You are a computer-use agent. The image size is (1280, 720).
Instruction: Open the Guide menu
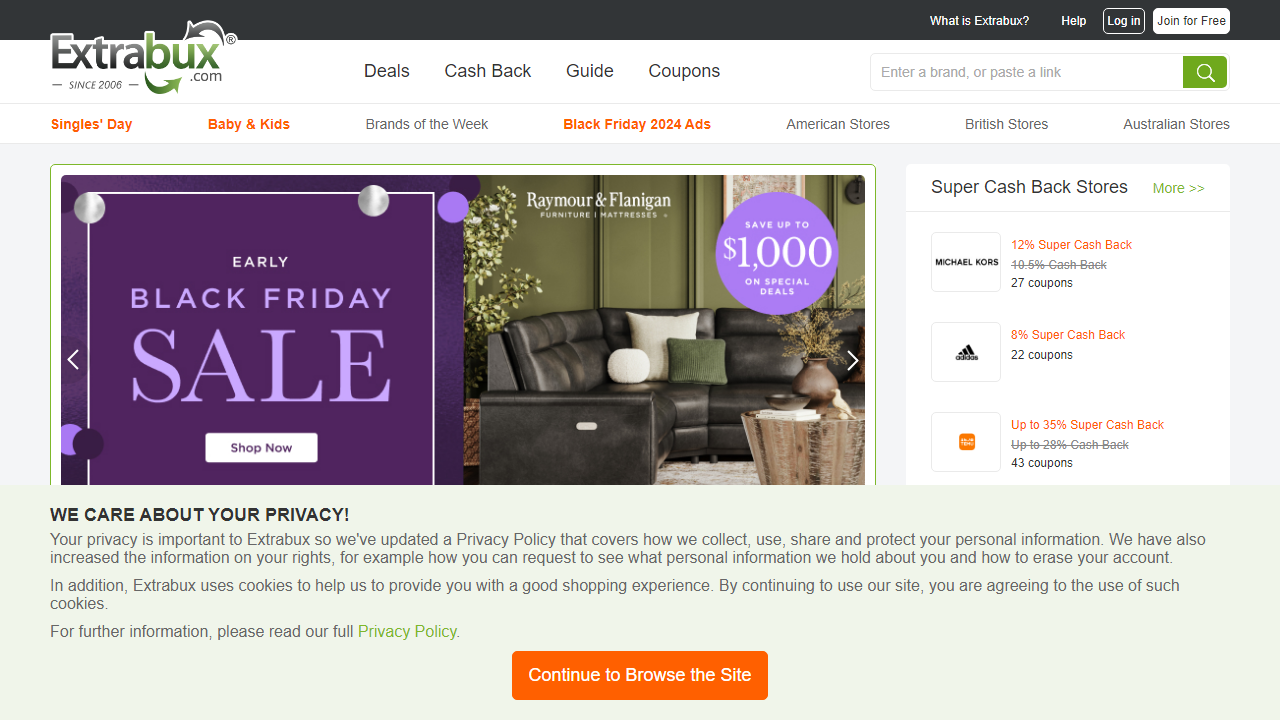590,71
